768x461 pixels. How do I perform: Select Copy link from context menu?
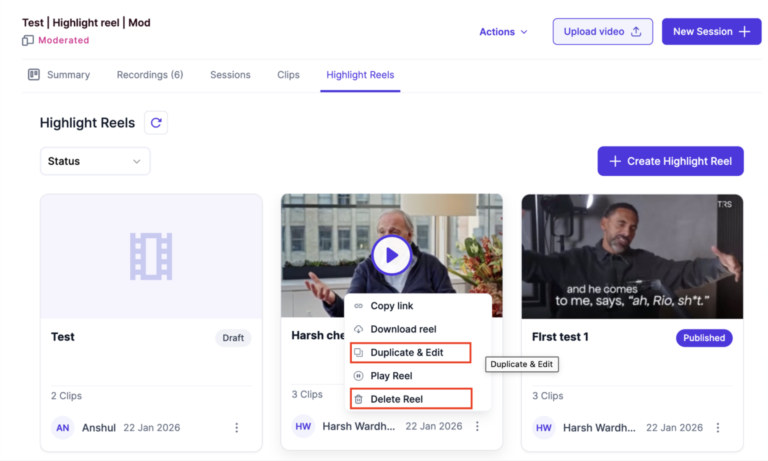pyautogui.click(x=391, y=306)
